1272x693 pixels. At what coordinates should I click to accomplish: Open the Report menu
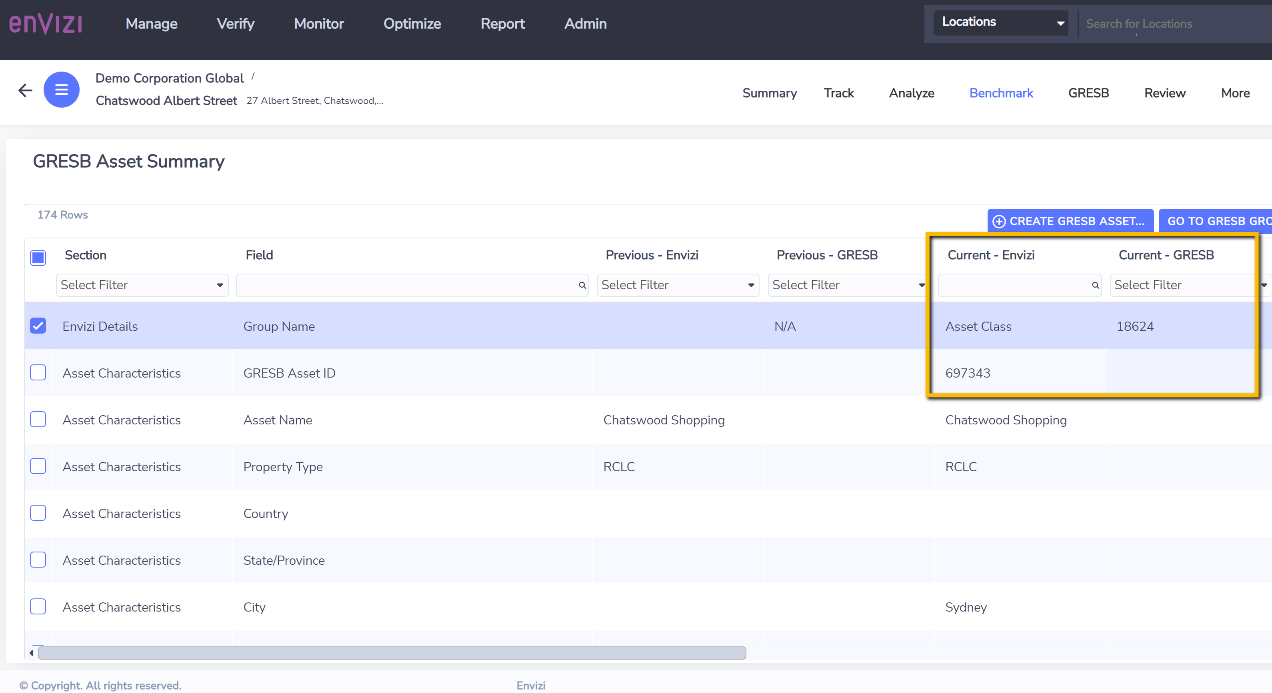pyautogui.click(x=503, y=23)
